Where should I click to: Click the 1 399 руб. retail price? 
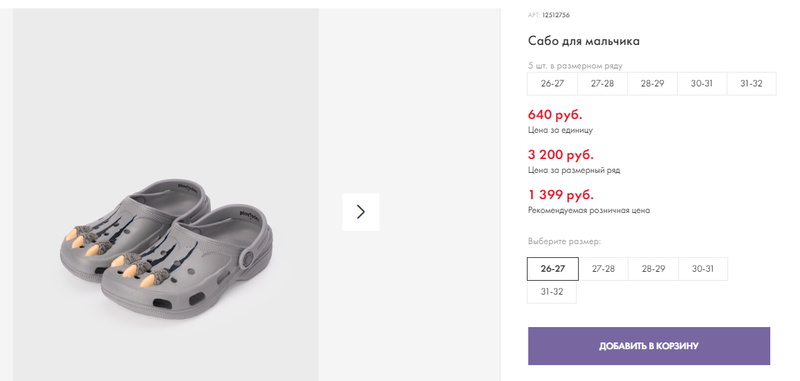coord(561,195)
